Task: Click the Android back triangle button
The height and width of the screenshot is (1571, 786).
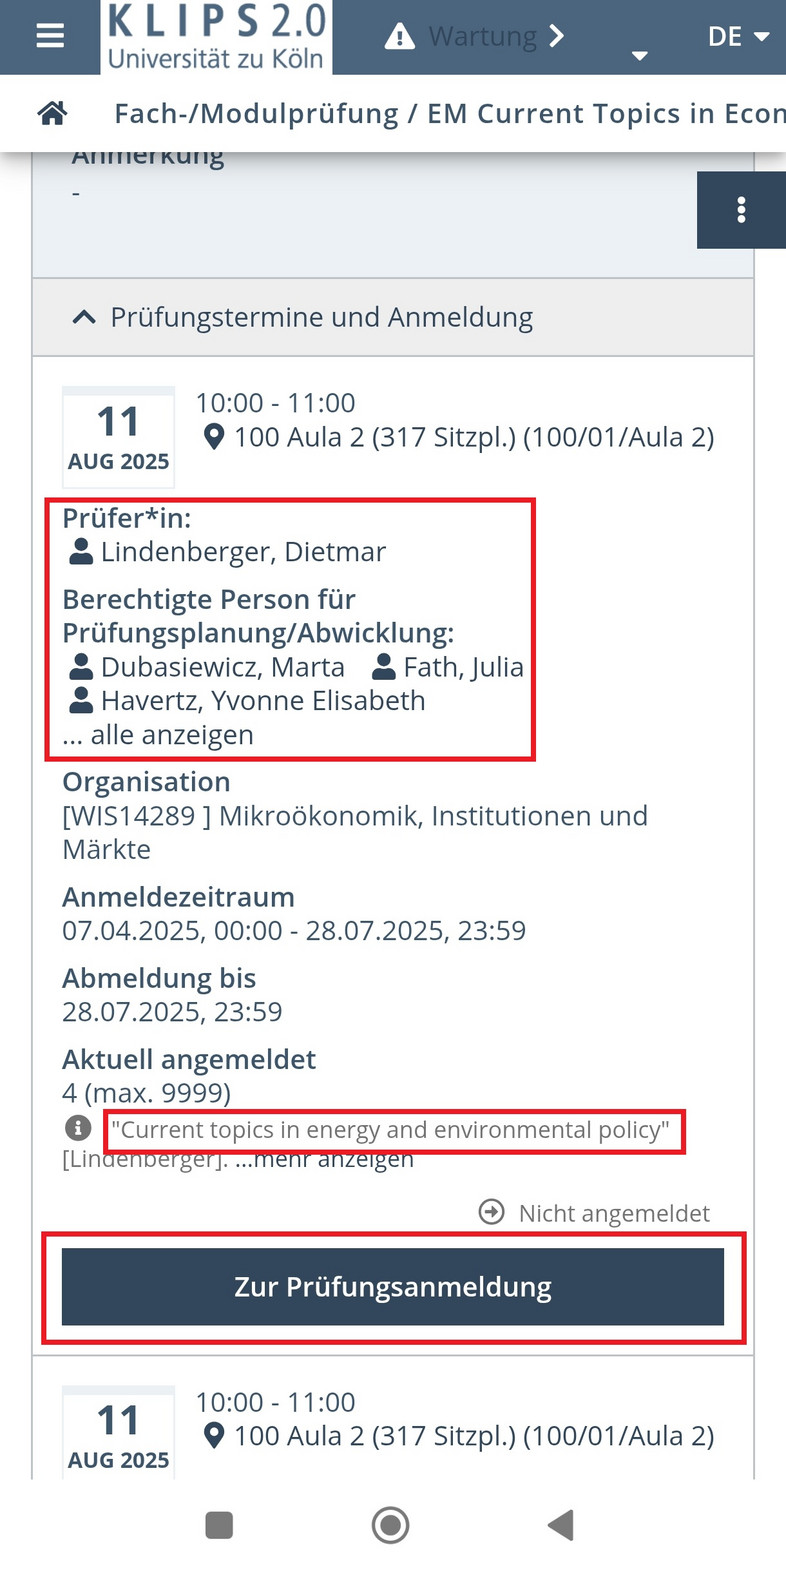Action: pos(561,1525)
